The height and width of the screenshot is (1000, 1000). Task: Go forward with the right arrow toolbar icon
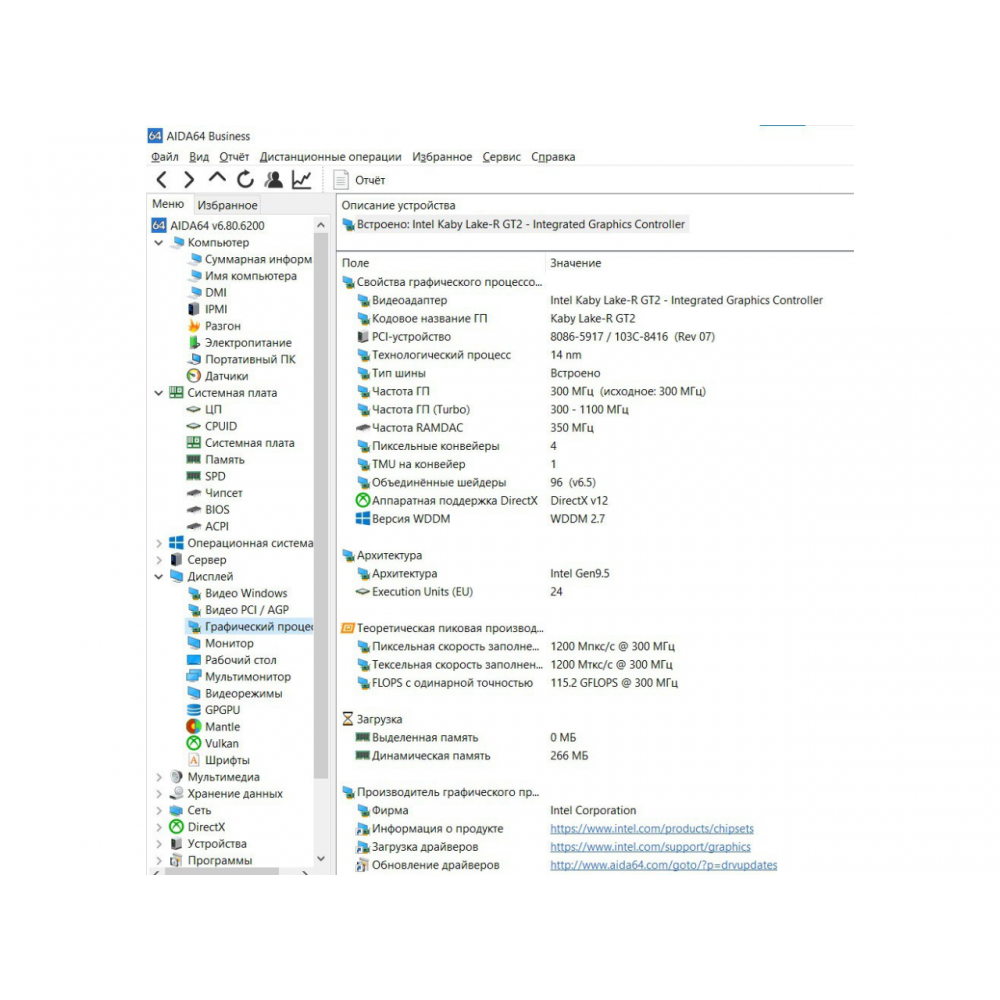pyautogui.click(x=189, y=180)
